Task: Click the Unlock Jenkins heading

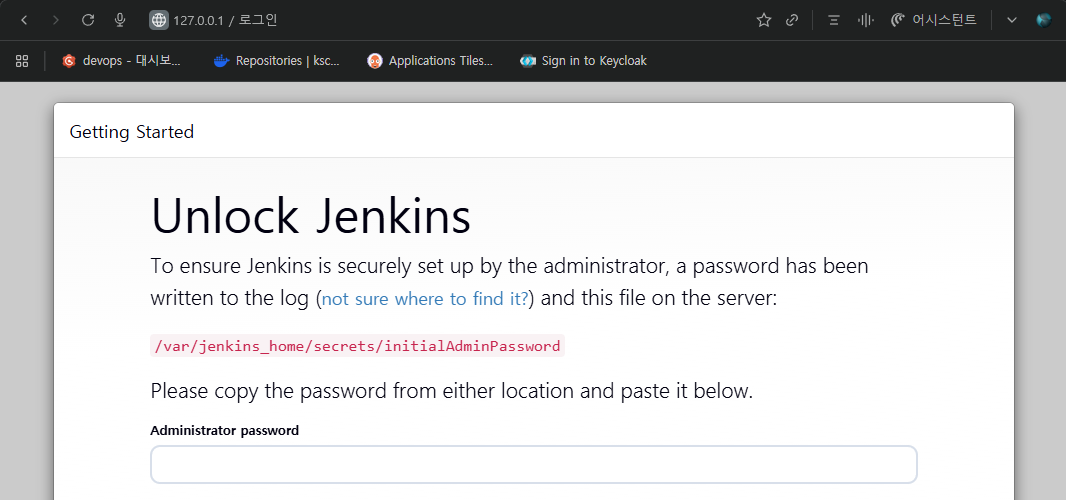Action: tap(311, 216)
